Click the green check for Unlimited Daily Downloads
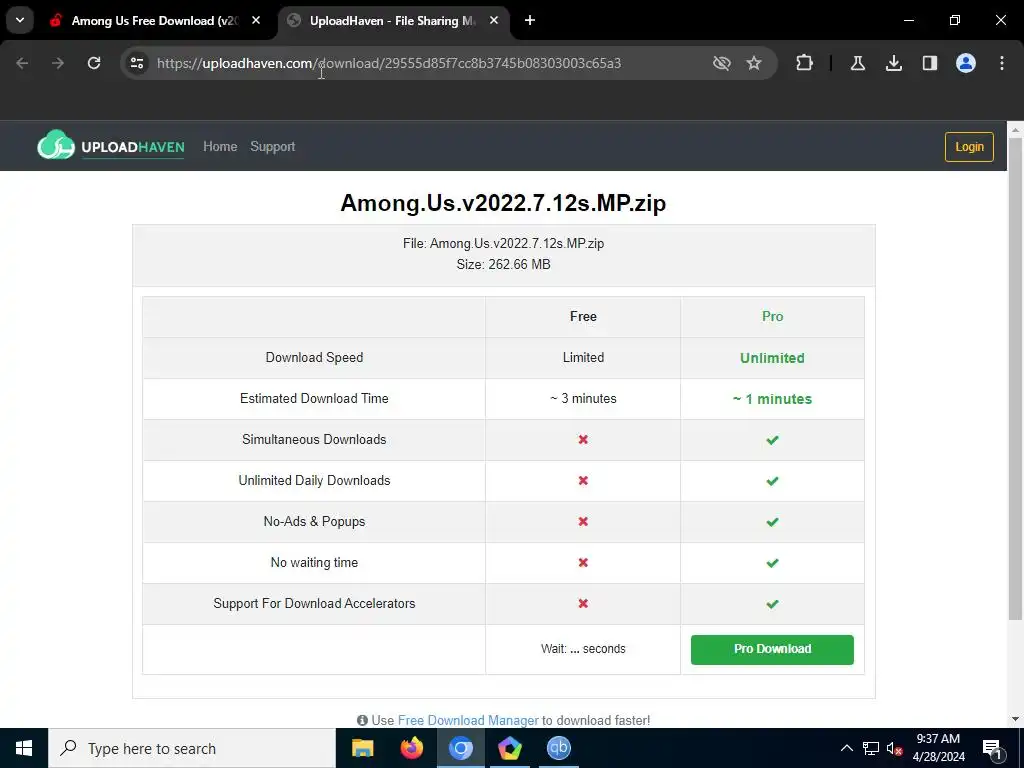This screenshot has width=1024, height=768. click(772, 481)
